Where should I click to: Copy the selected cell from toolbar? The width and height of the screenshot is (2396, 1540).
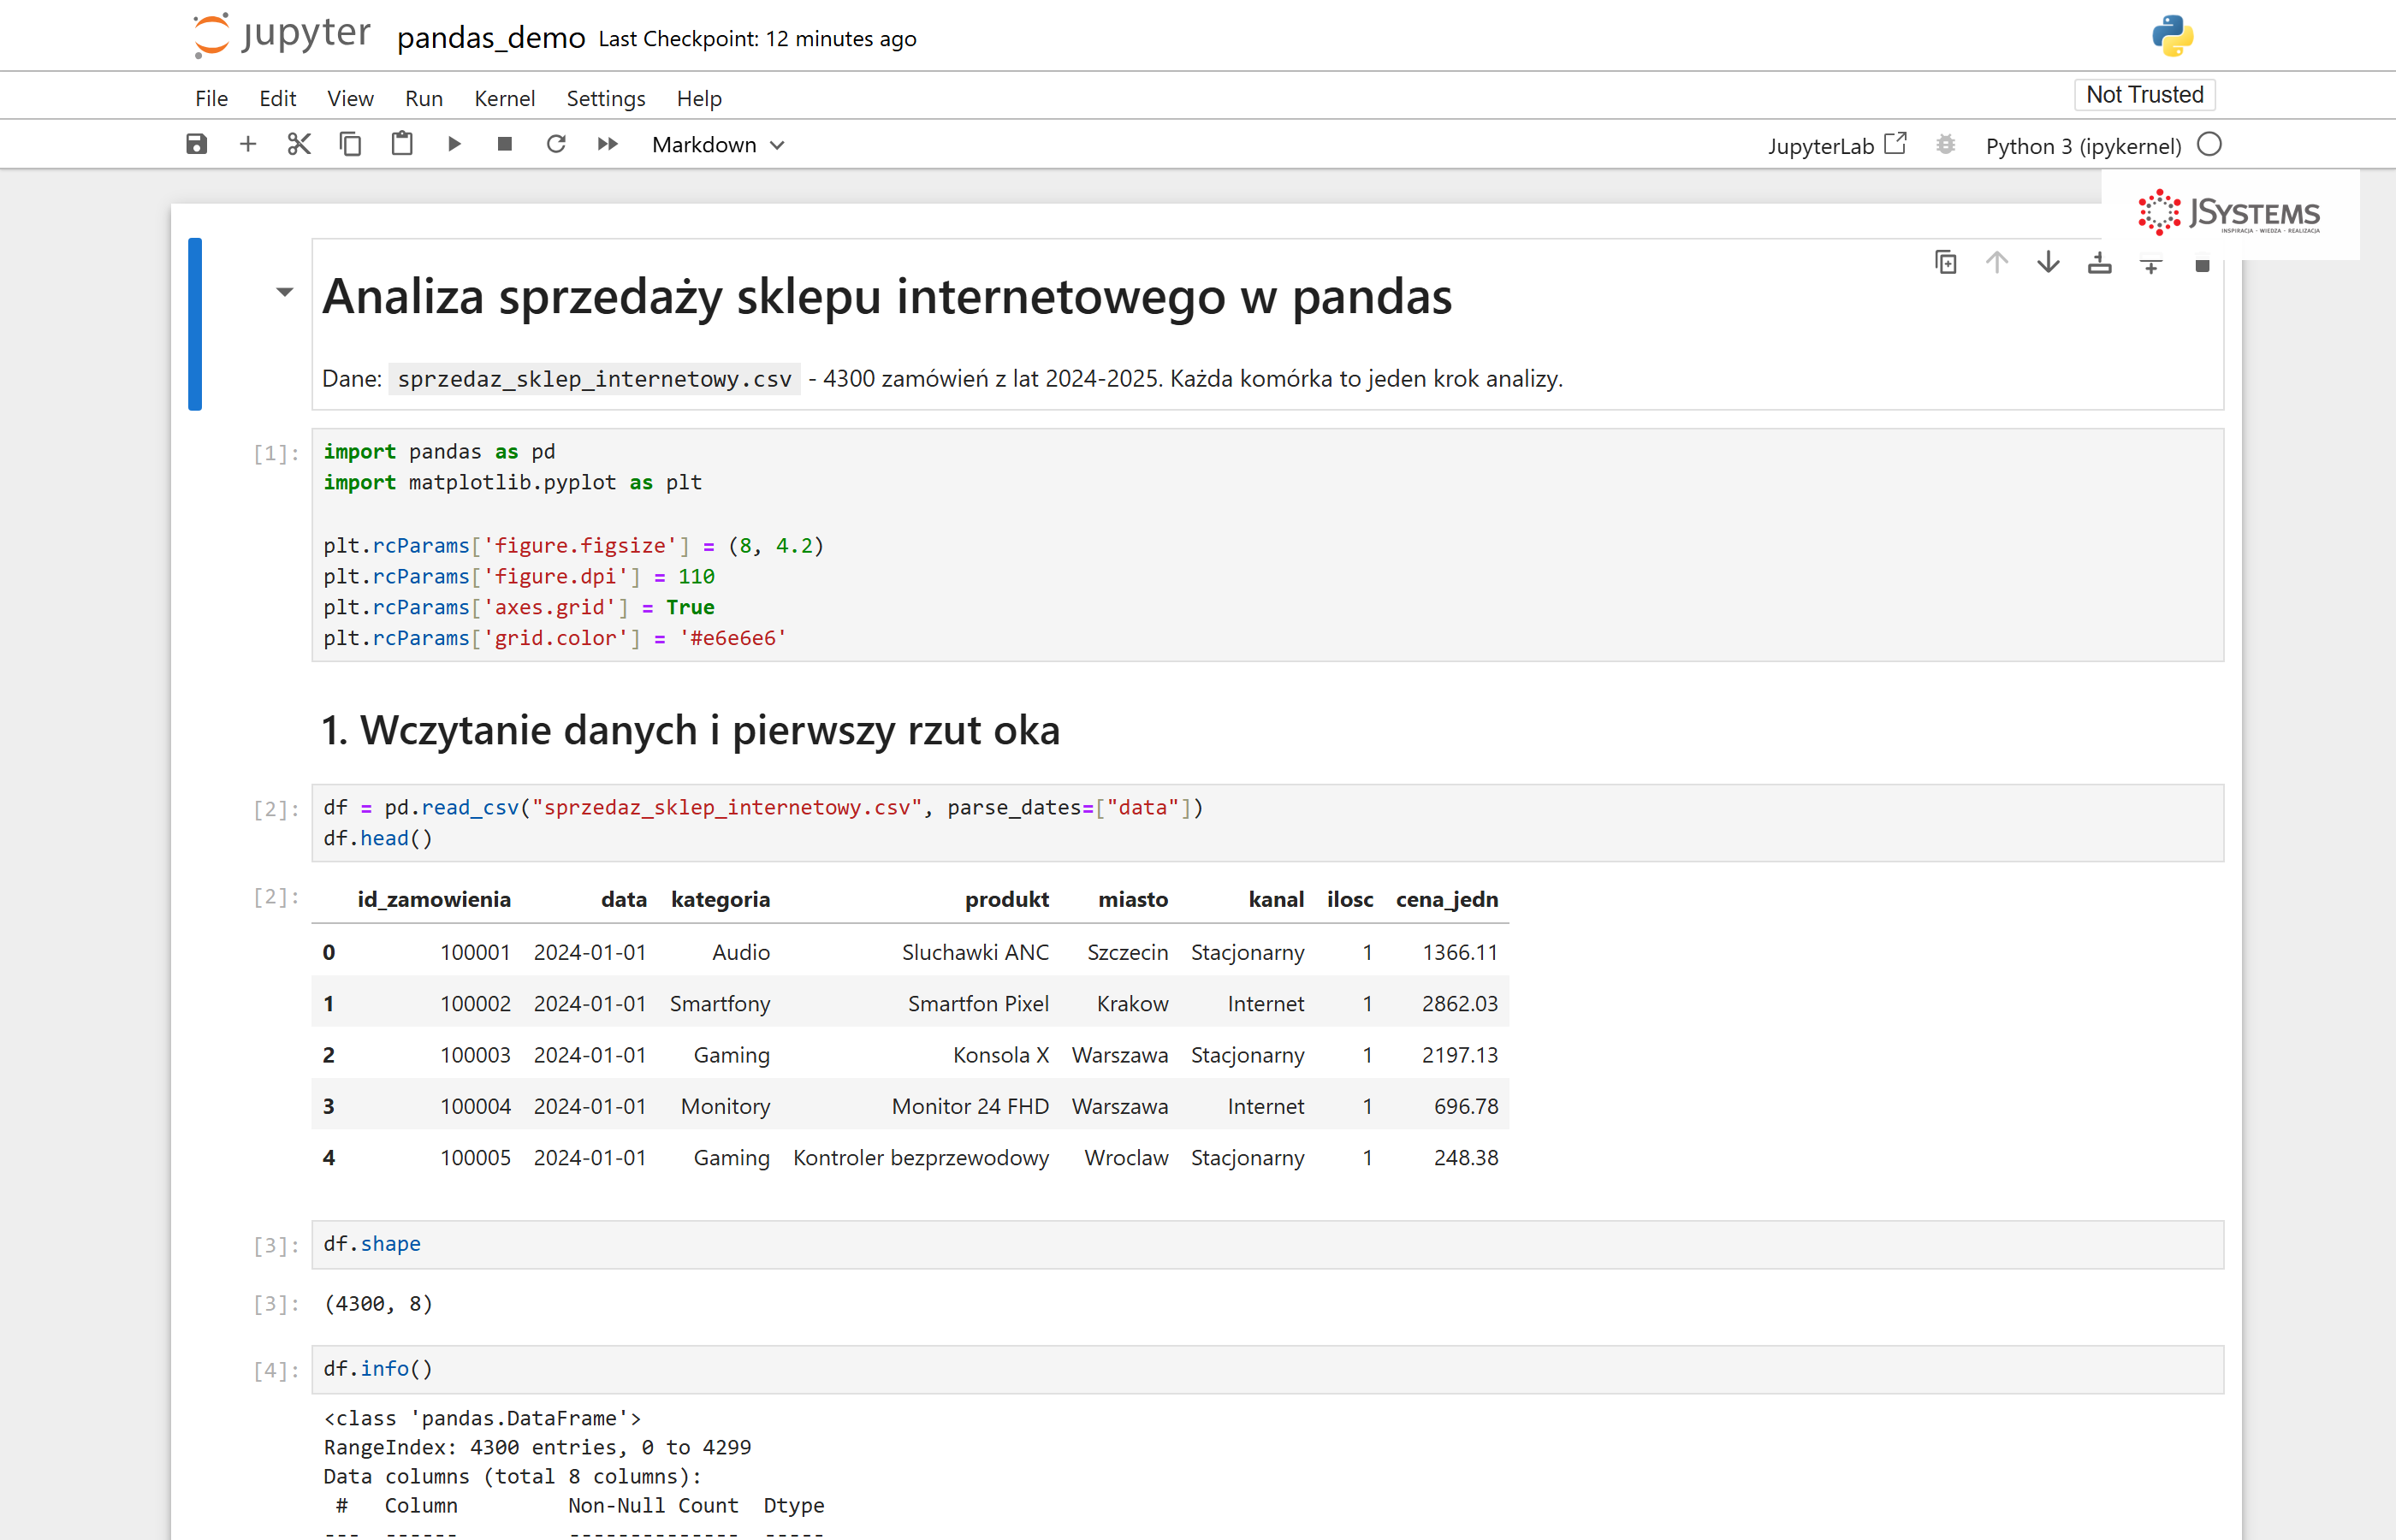(350, 144)
